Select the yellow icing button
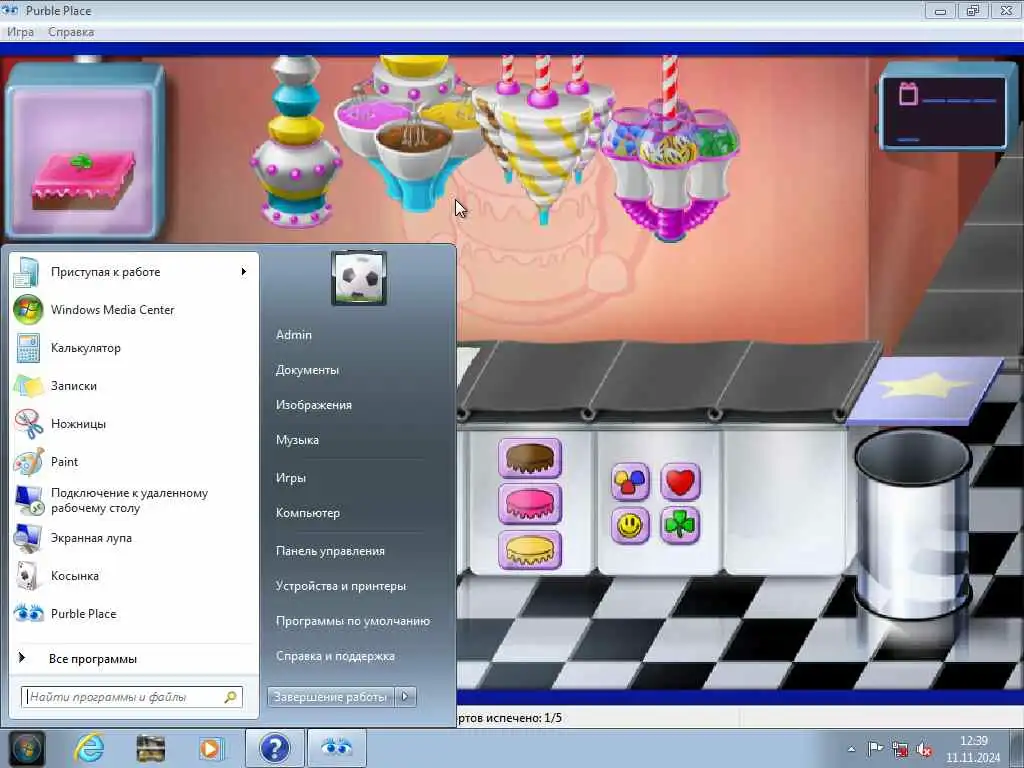 [x=530, y=549]
